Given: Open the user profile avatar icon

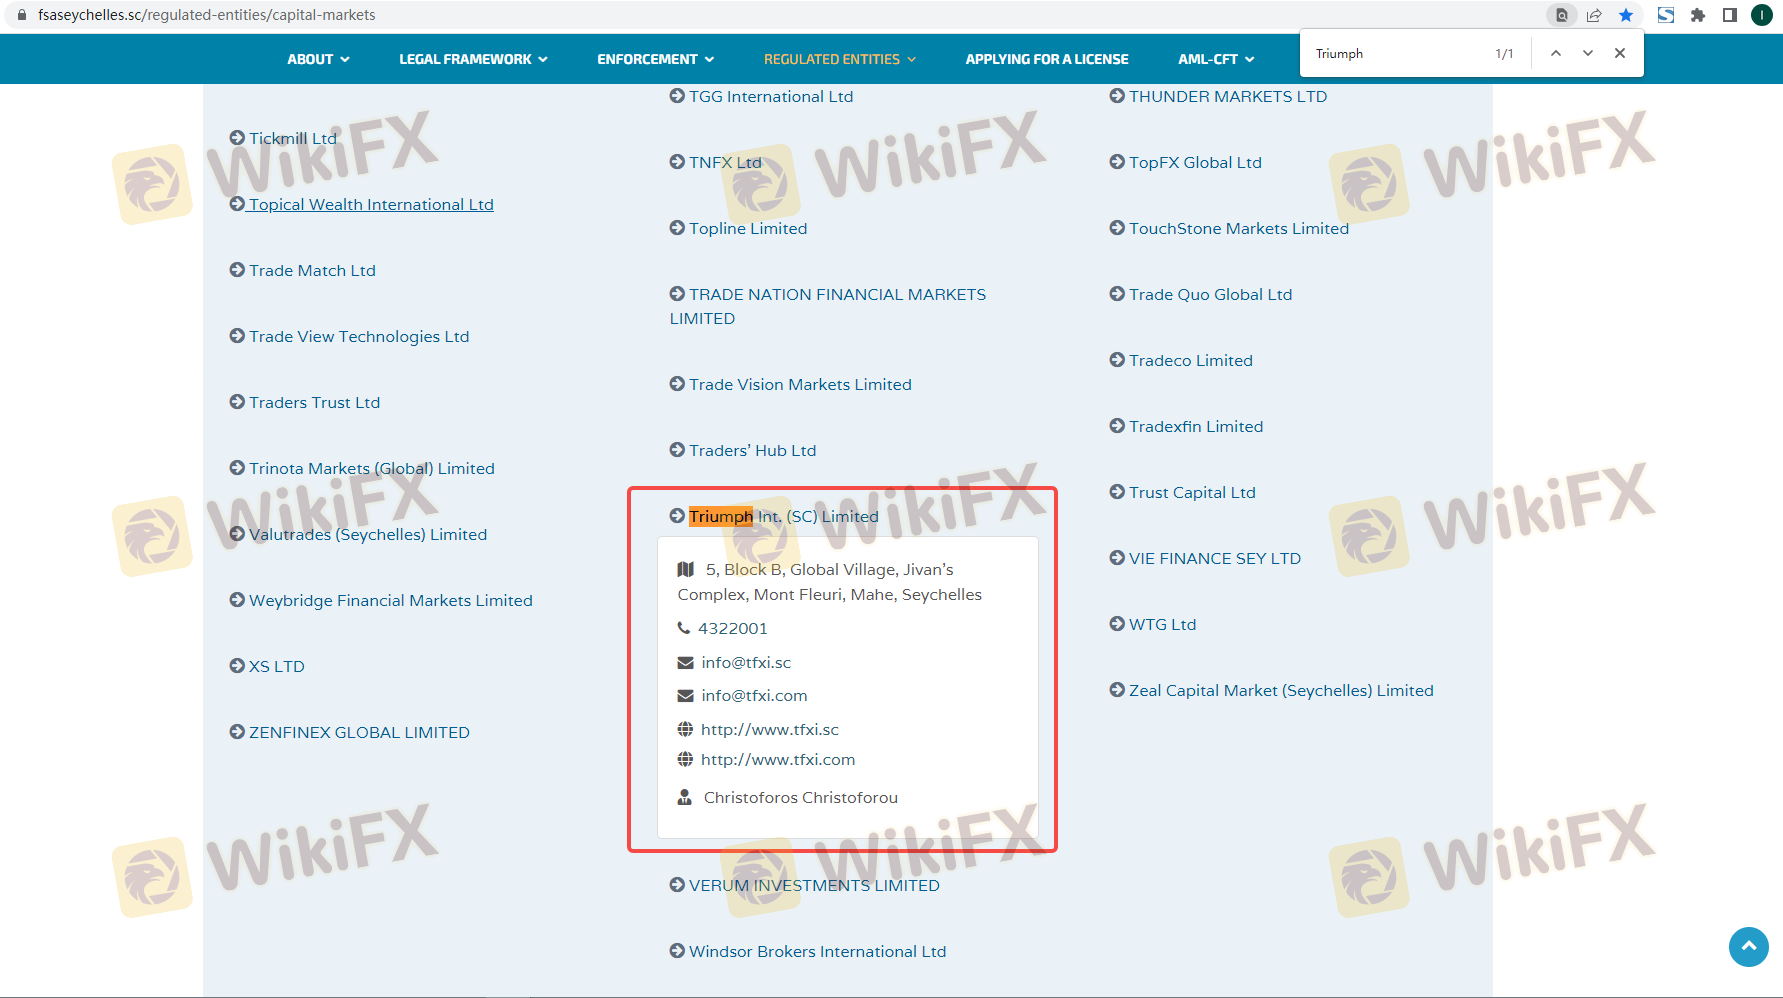Looking at the screenshot, I should 1762,15.
